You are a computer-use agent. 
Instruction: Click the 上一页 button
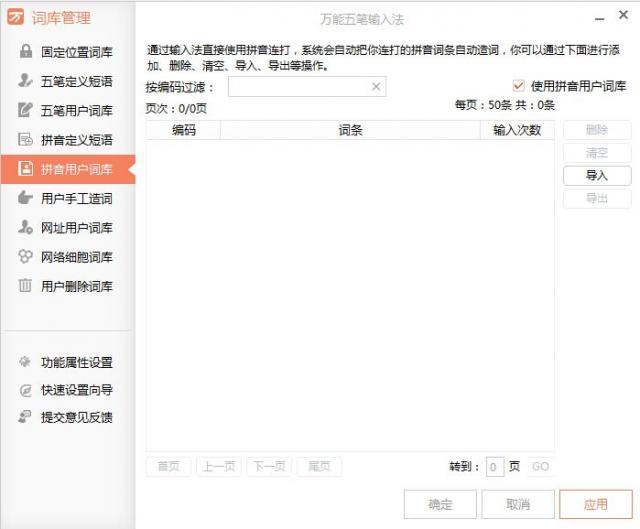(219, 466)
